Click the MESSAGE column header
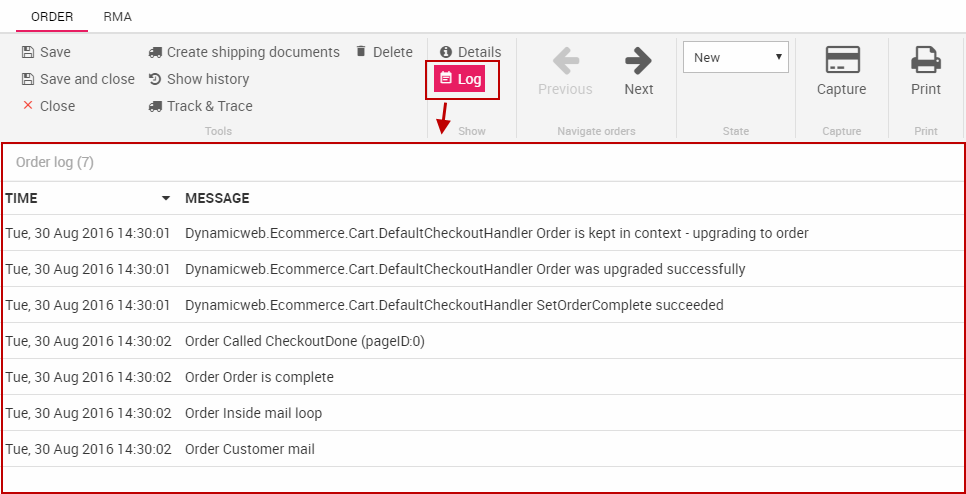 217,199
